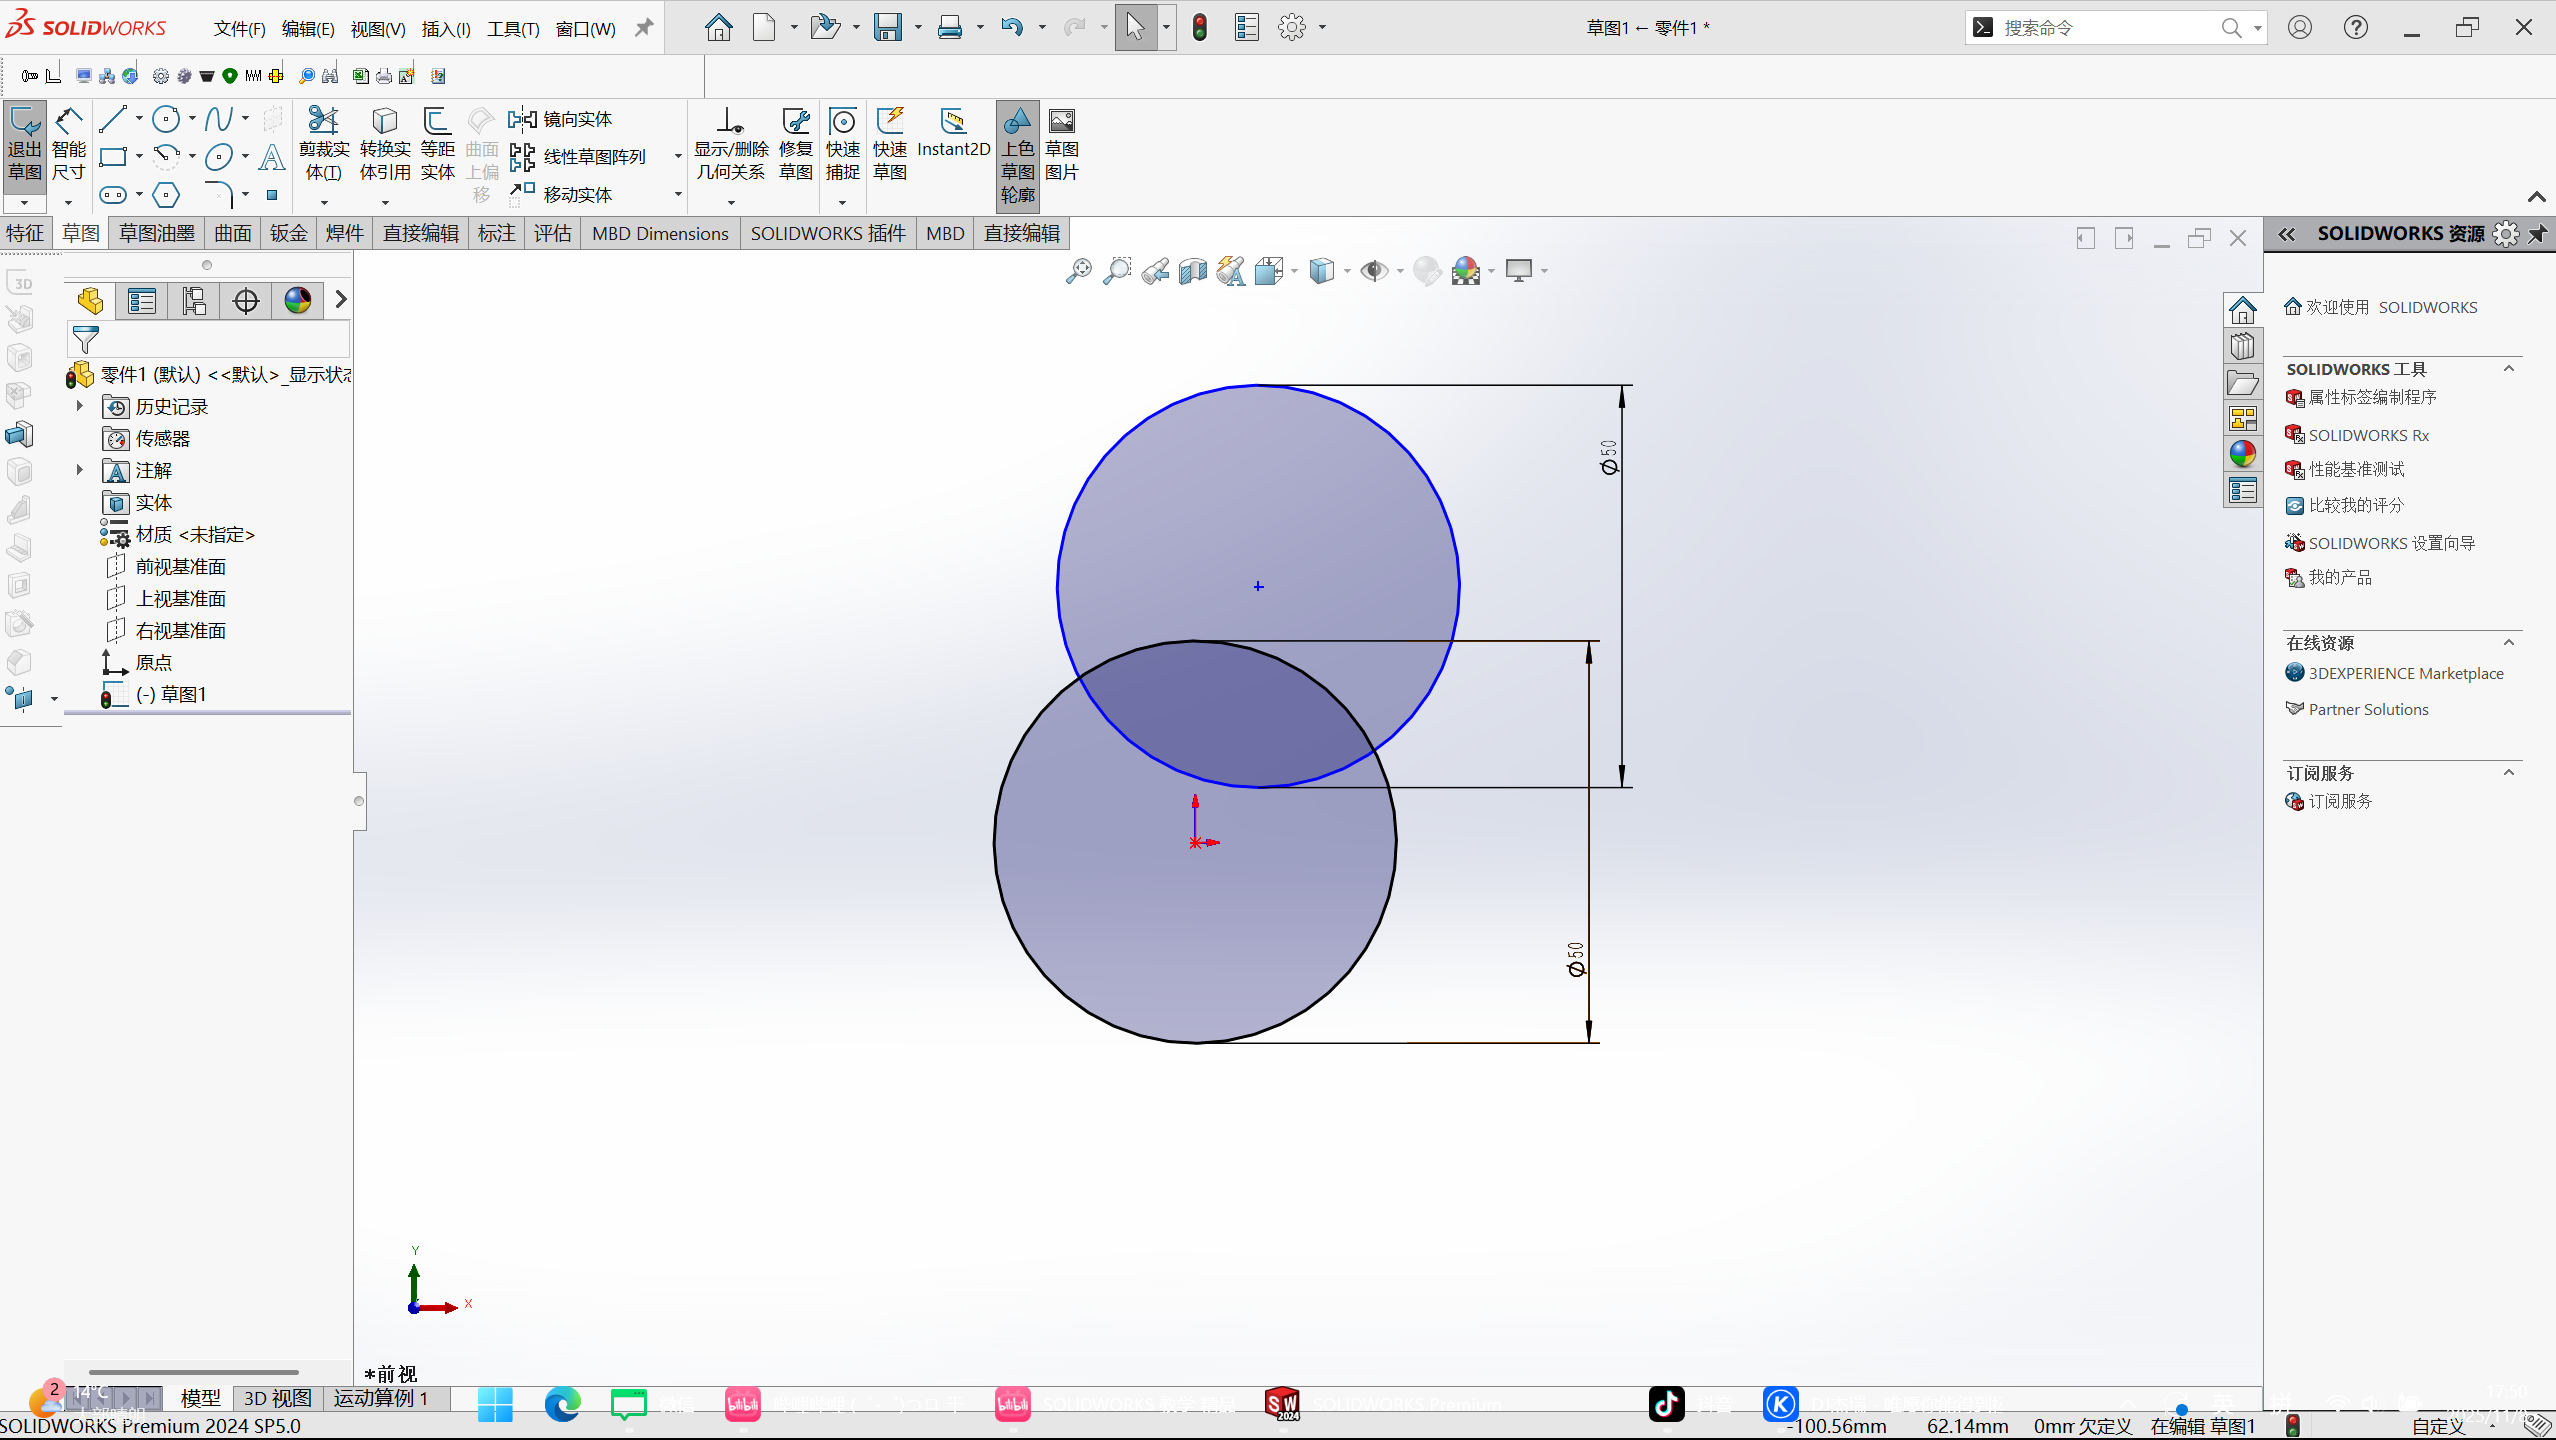Viewport: 2556px width, 1440px height.
Task: Open the PropertyManager tab icon
Action: [x=142, y=301]
